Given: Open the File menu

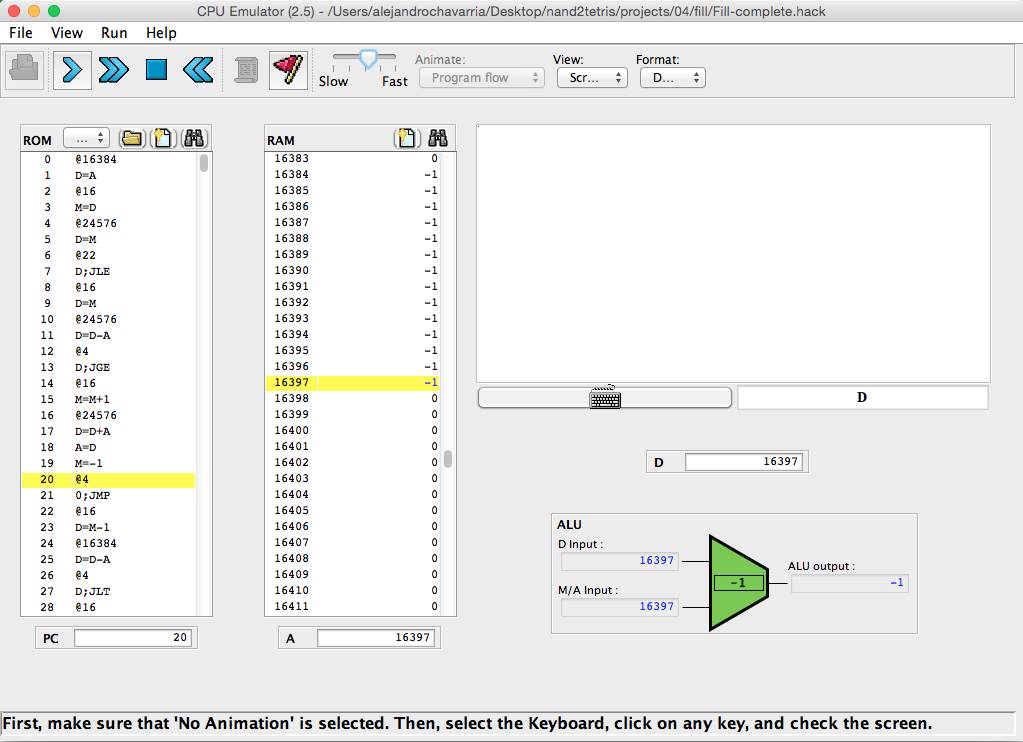Looking at the screenshot, I should tap(21, 33).
